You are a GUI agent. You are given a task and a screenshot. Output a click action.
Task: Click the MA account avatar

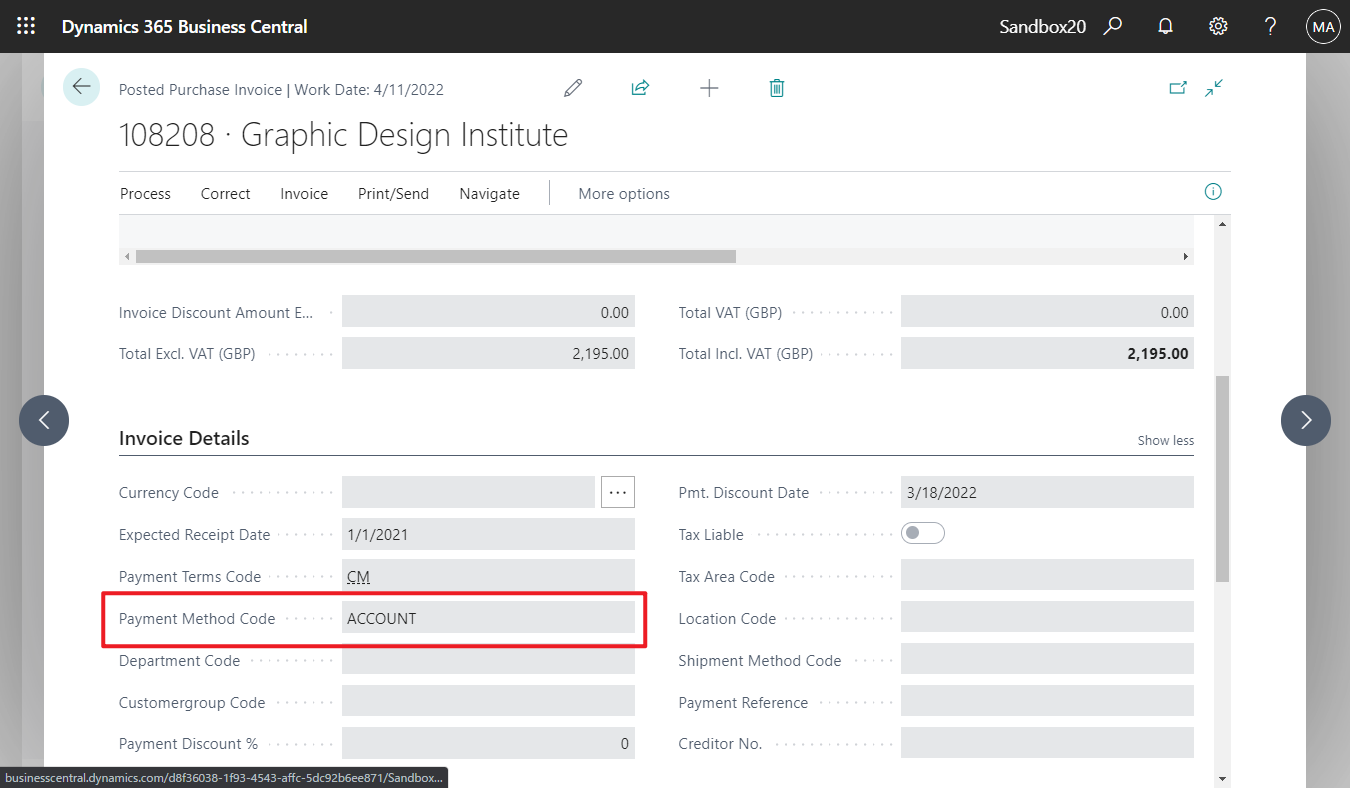[x=1323, y=26]
